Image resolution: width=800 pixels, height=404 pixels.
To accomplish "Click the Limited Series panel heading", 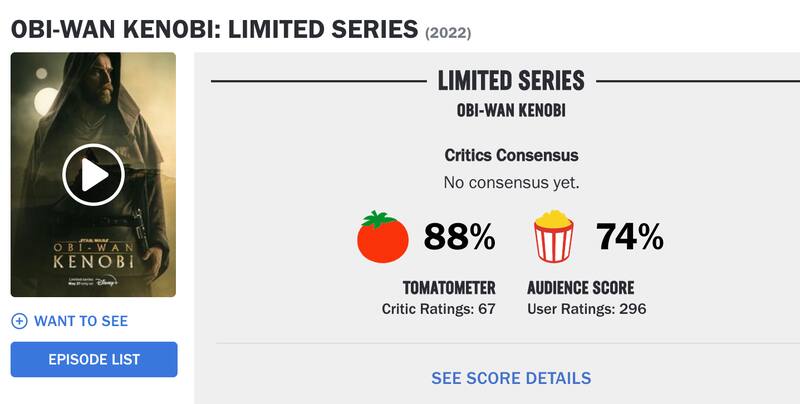I will (511, 81).
